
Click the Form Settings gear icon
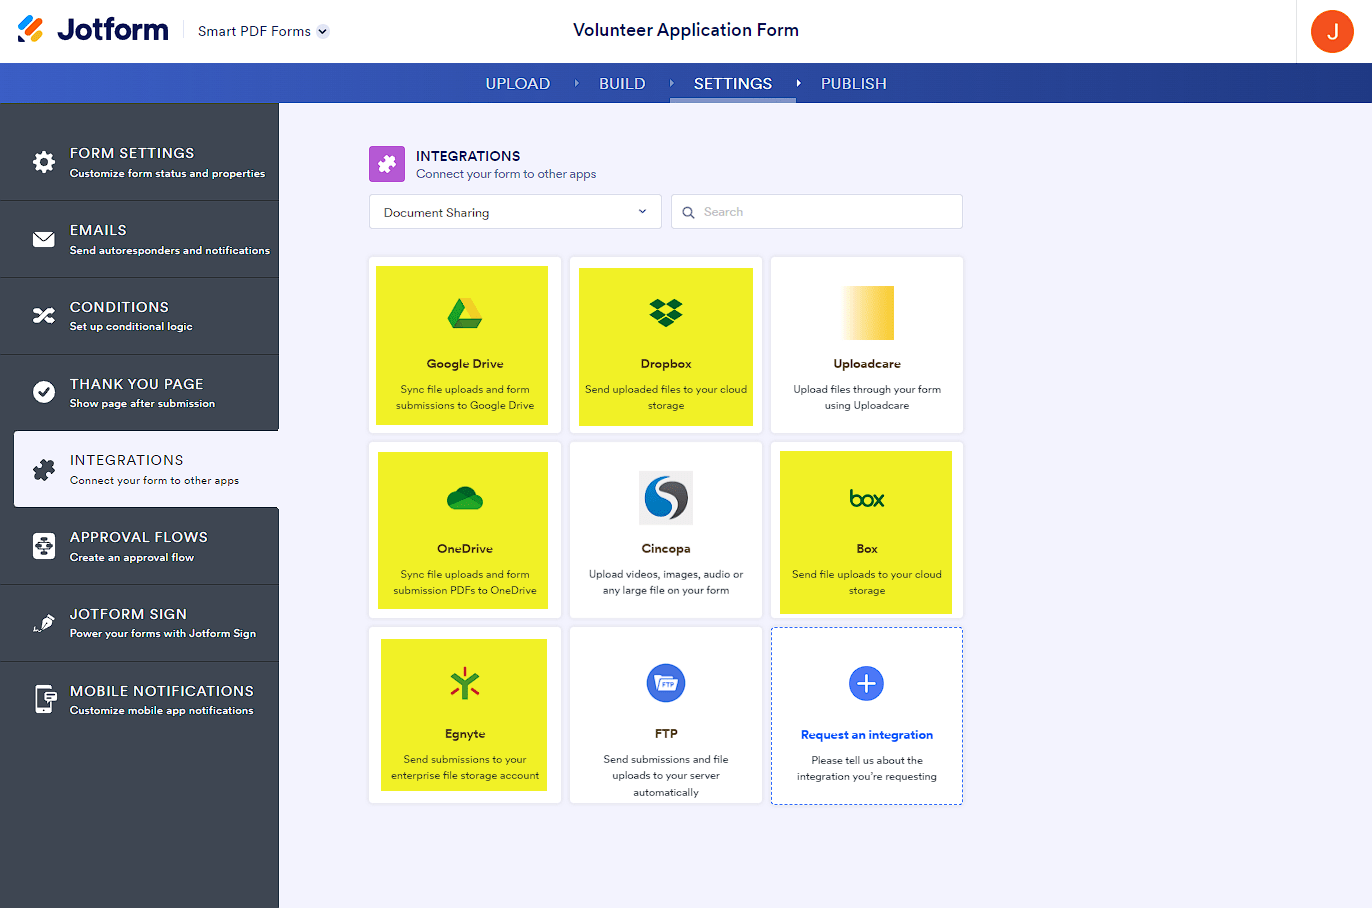click(x=44, y=162)
